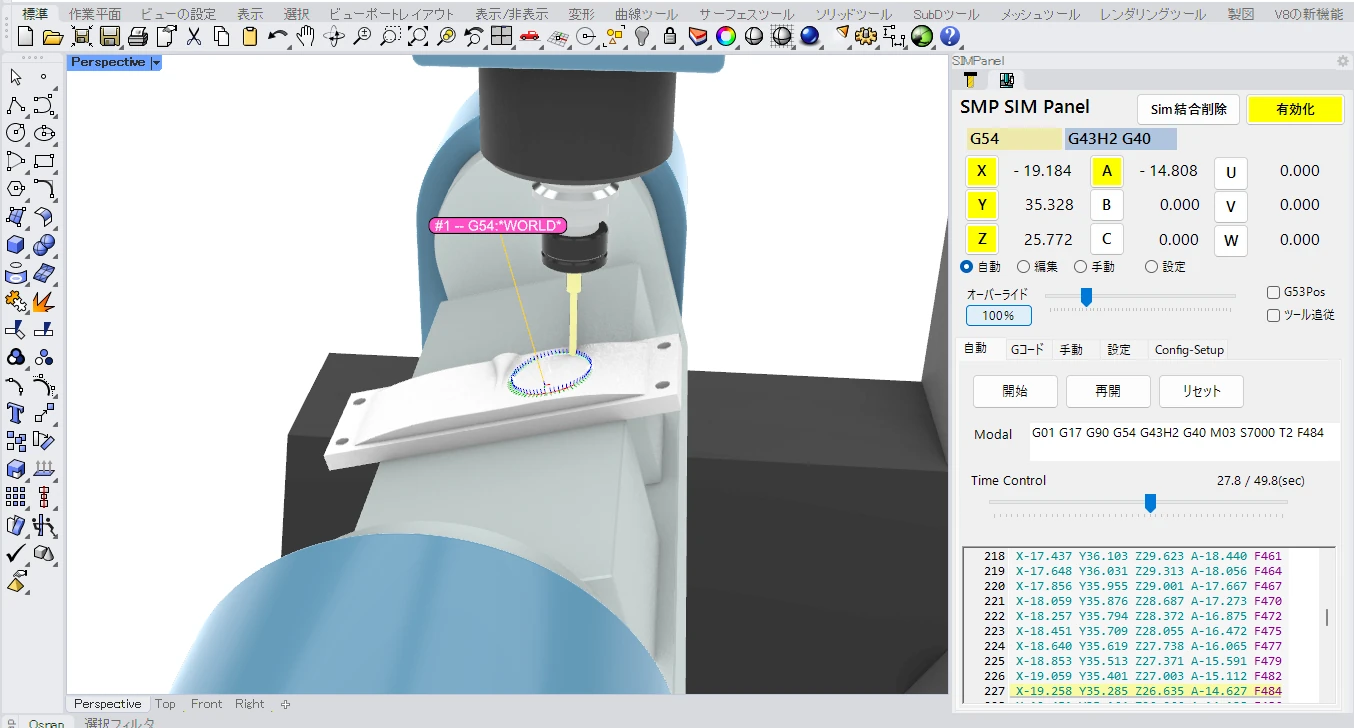Open the サーフェスツール toolbar tab
Screen dimensions: 1354x728
pyautogui.click(x=746, y=14)
